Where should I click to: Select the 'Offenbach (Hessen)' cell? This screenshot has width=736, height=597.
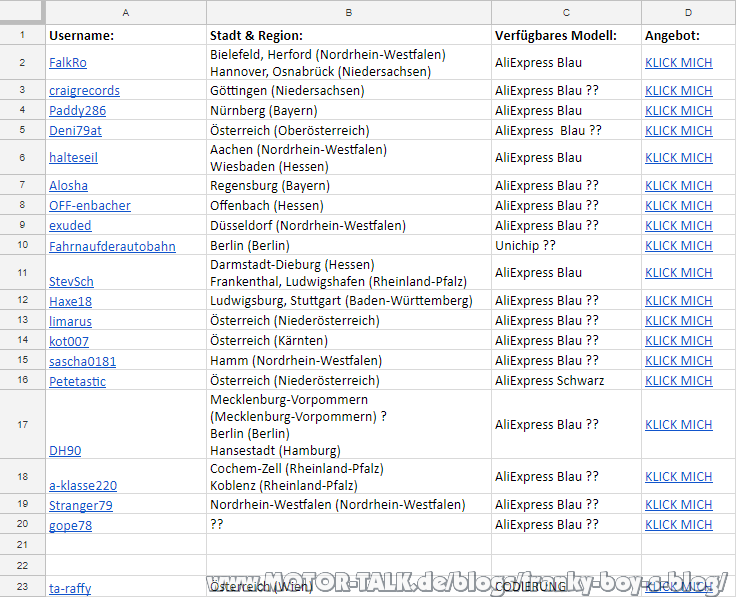[x=349, y=205]
